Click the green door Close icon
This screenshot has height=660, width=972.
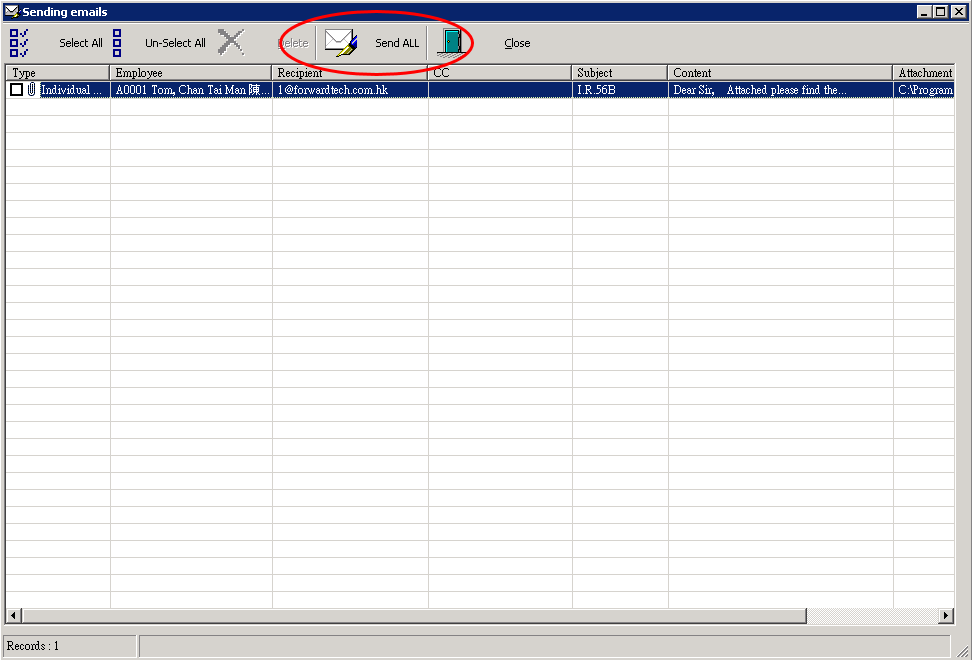click(x=451, y=43)
